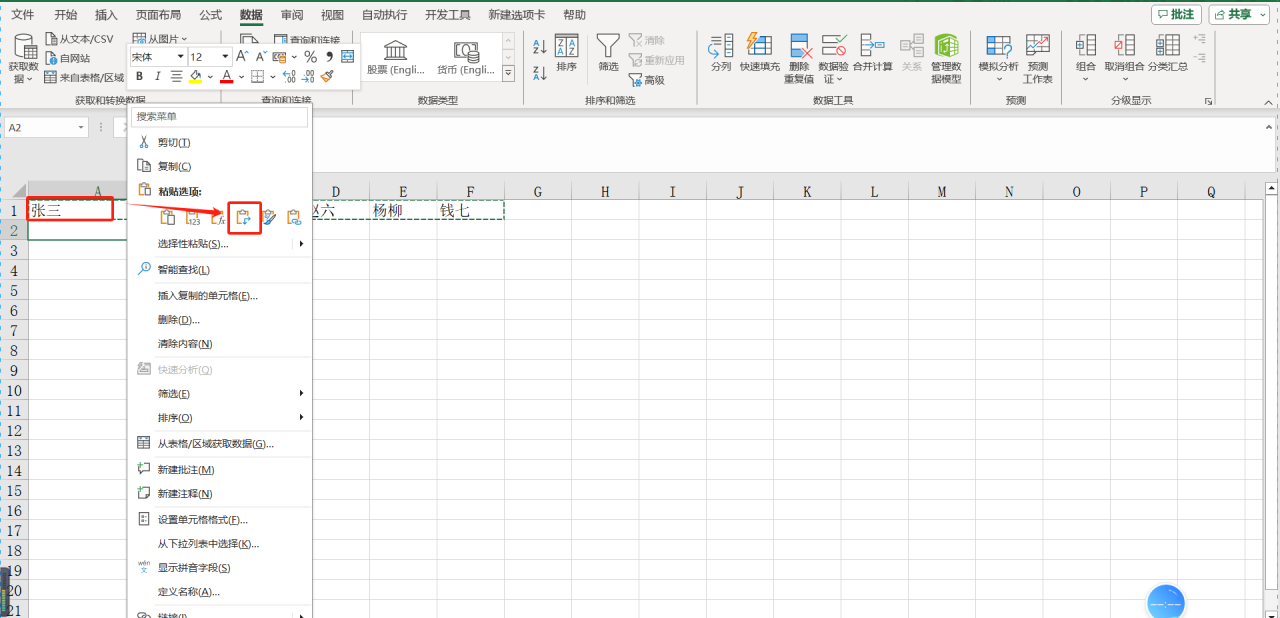Image resolution: width=1280 pixels, height=618 pixels.
Task: Click sort A to Z ascending icon
Action: click(x=539, y=47)
